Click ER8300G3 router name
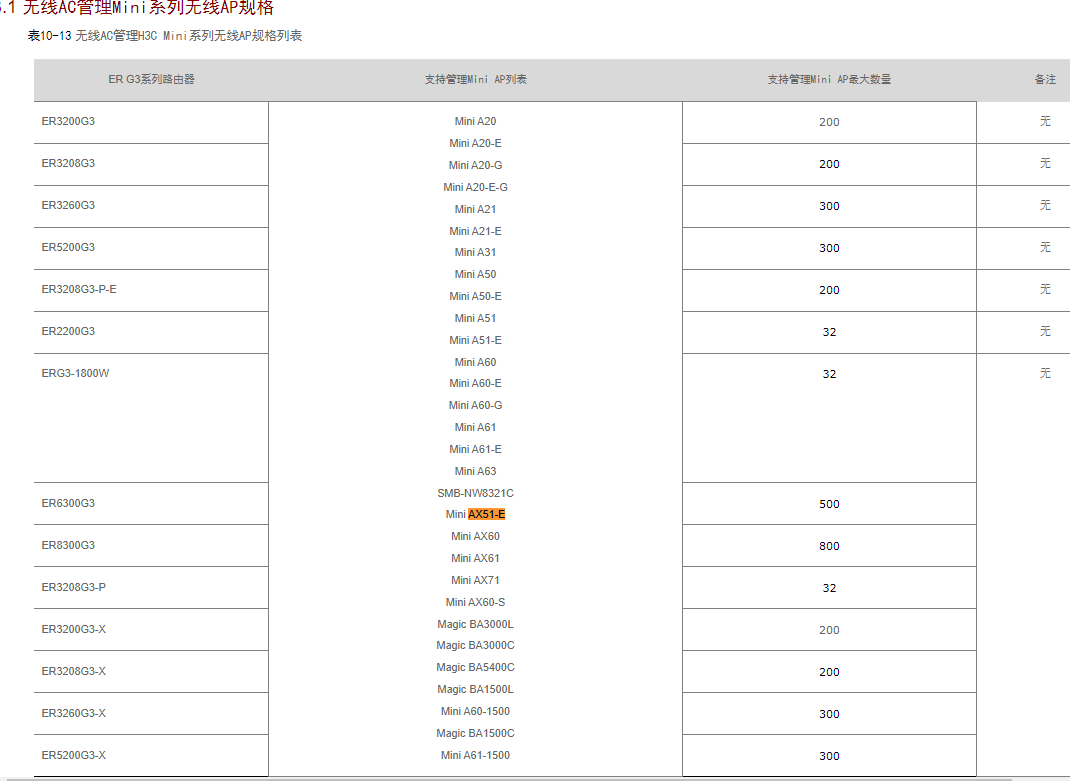Viewport: 1090px width, 781px height. point(68,545)
